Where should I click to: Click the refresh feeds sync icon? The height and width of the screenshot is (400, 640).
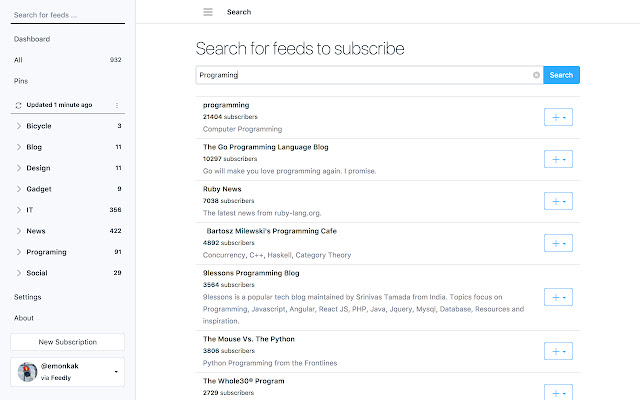[x=18, y=104]
